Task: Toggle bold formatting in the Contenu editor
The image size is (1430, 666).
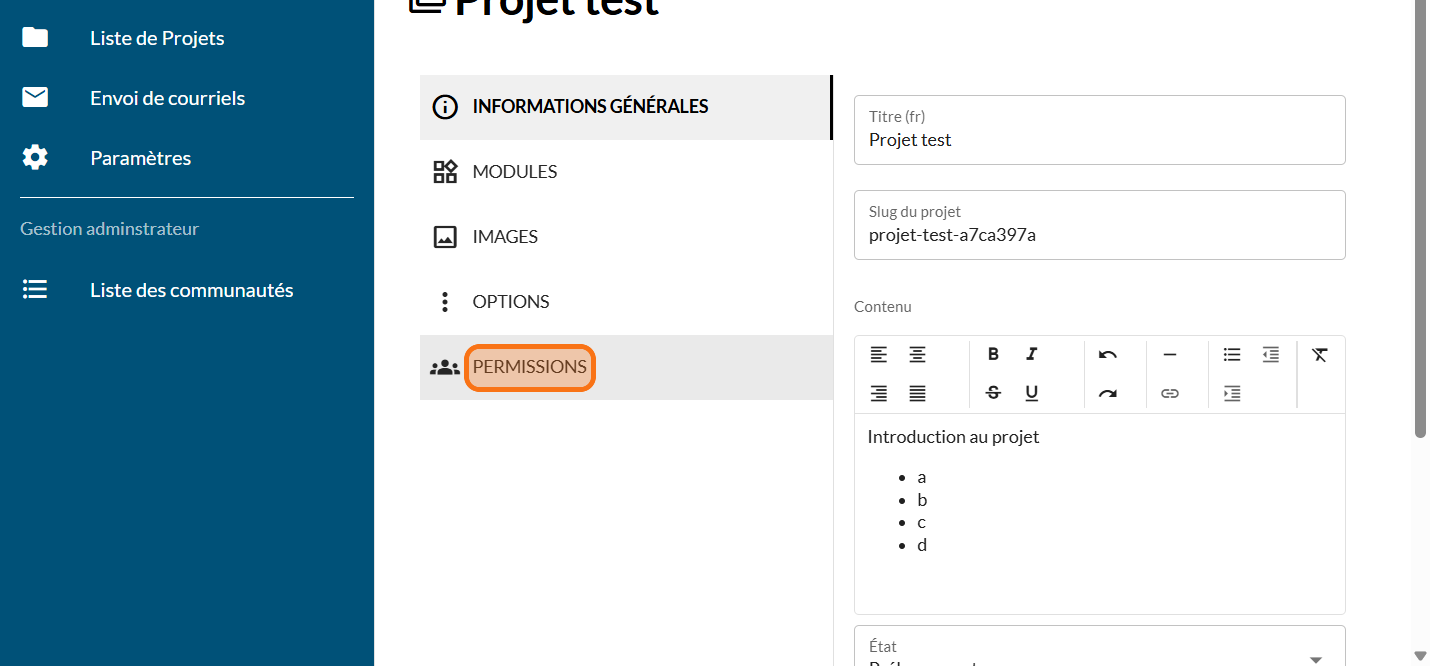Action: [x=993, y=354]
